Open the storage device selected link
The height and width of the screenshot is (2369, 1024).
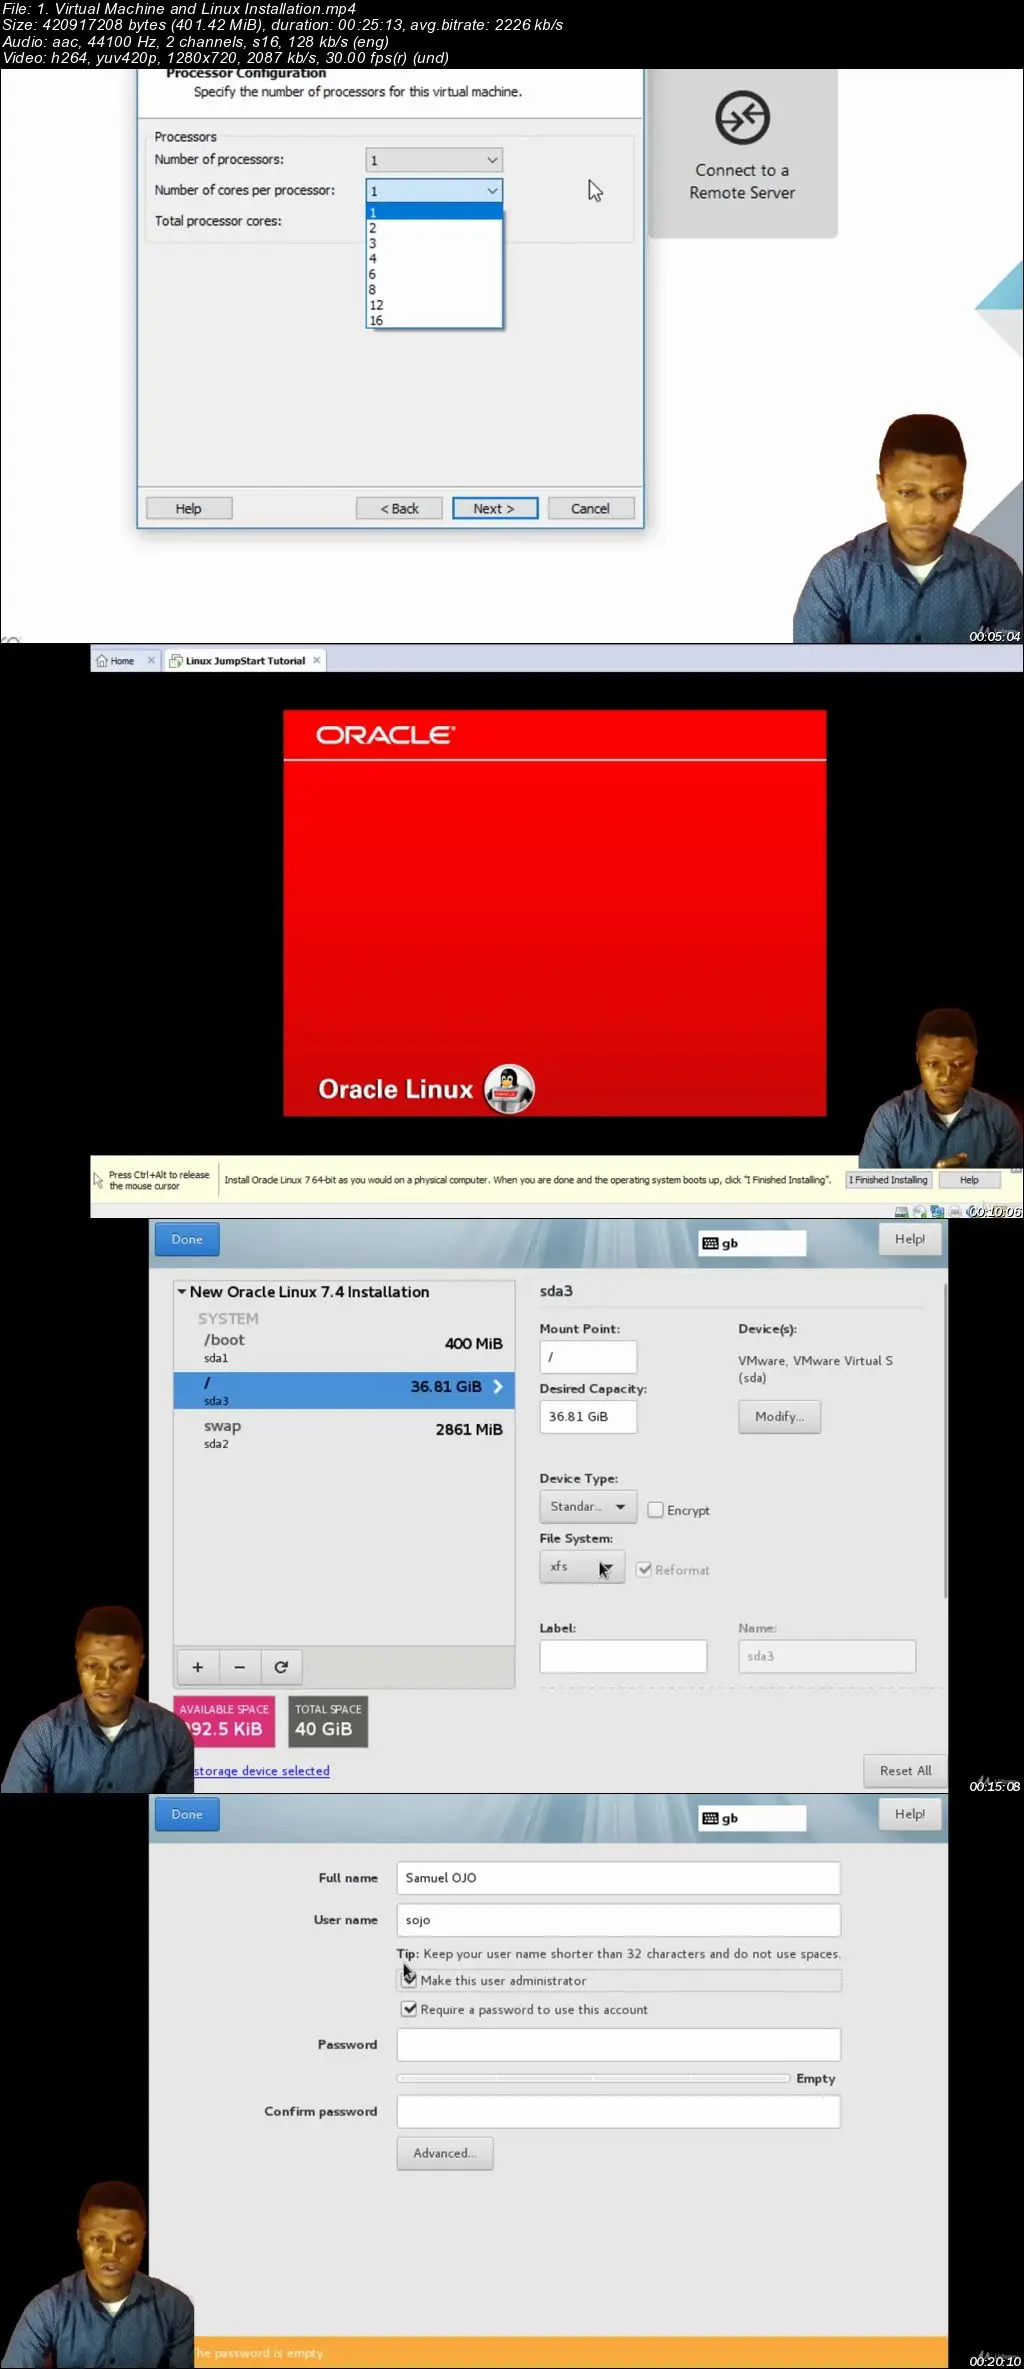point(262,1771)
